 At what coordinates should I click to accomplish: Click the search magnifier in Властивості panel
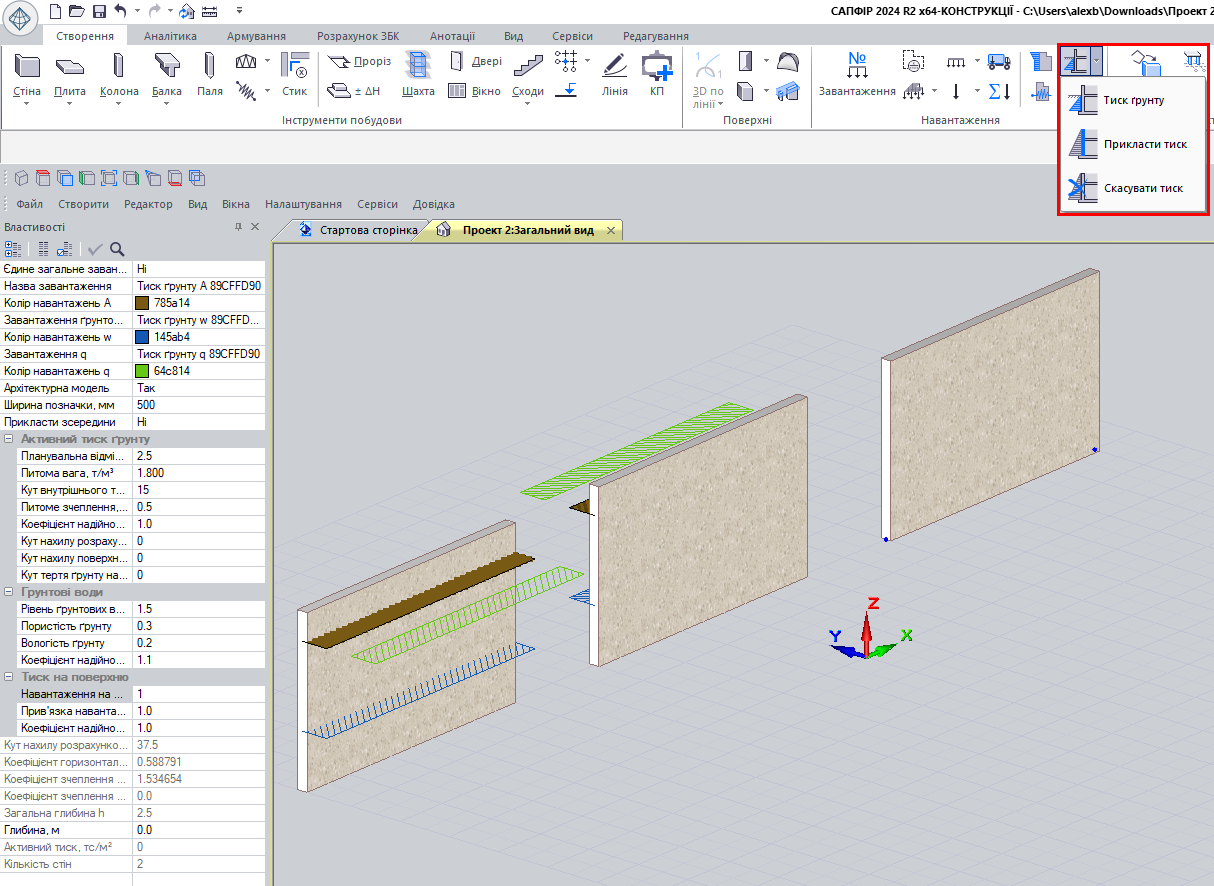click(x=117, y=249)
